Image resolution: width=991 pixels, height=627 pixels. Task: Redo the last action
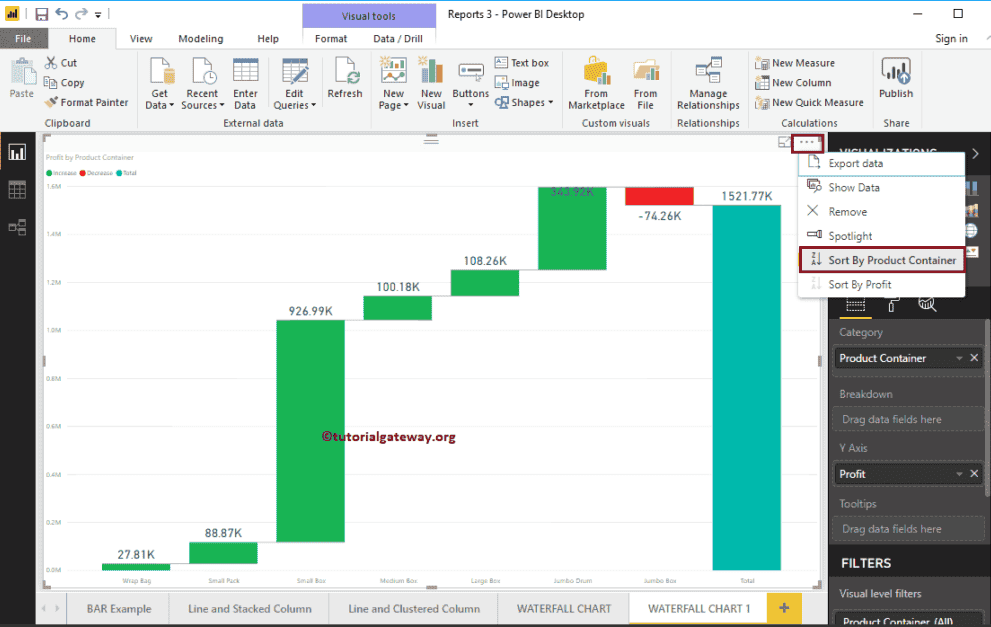81,14
